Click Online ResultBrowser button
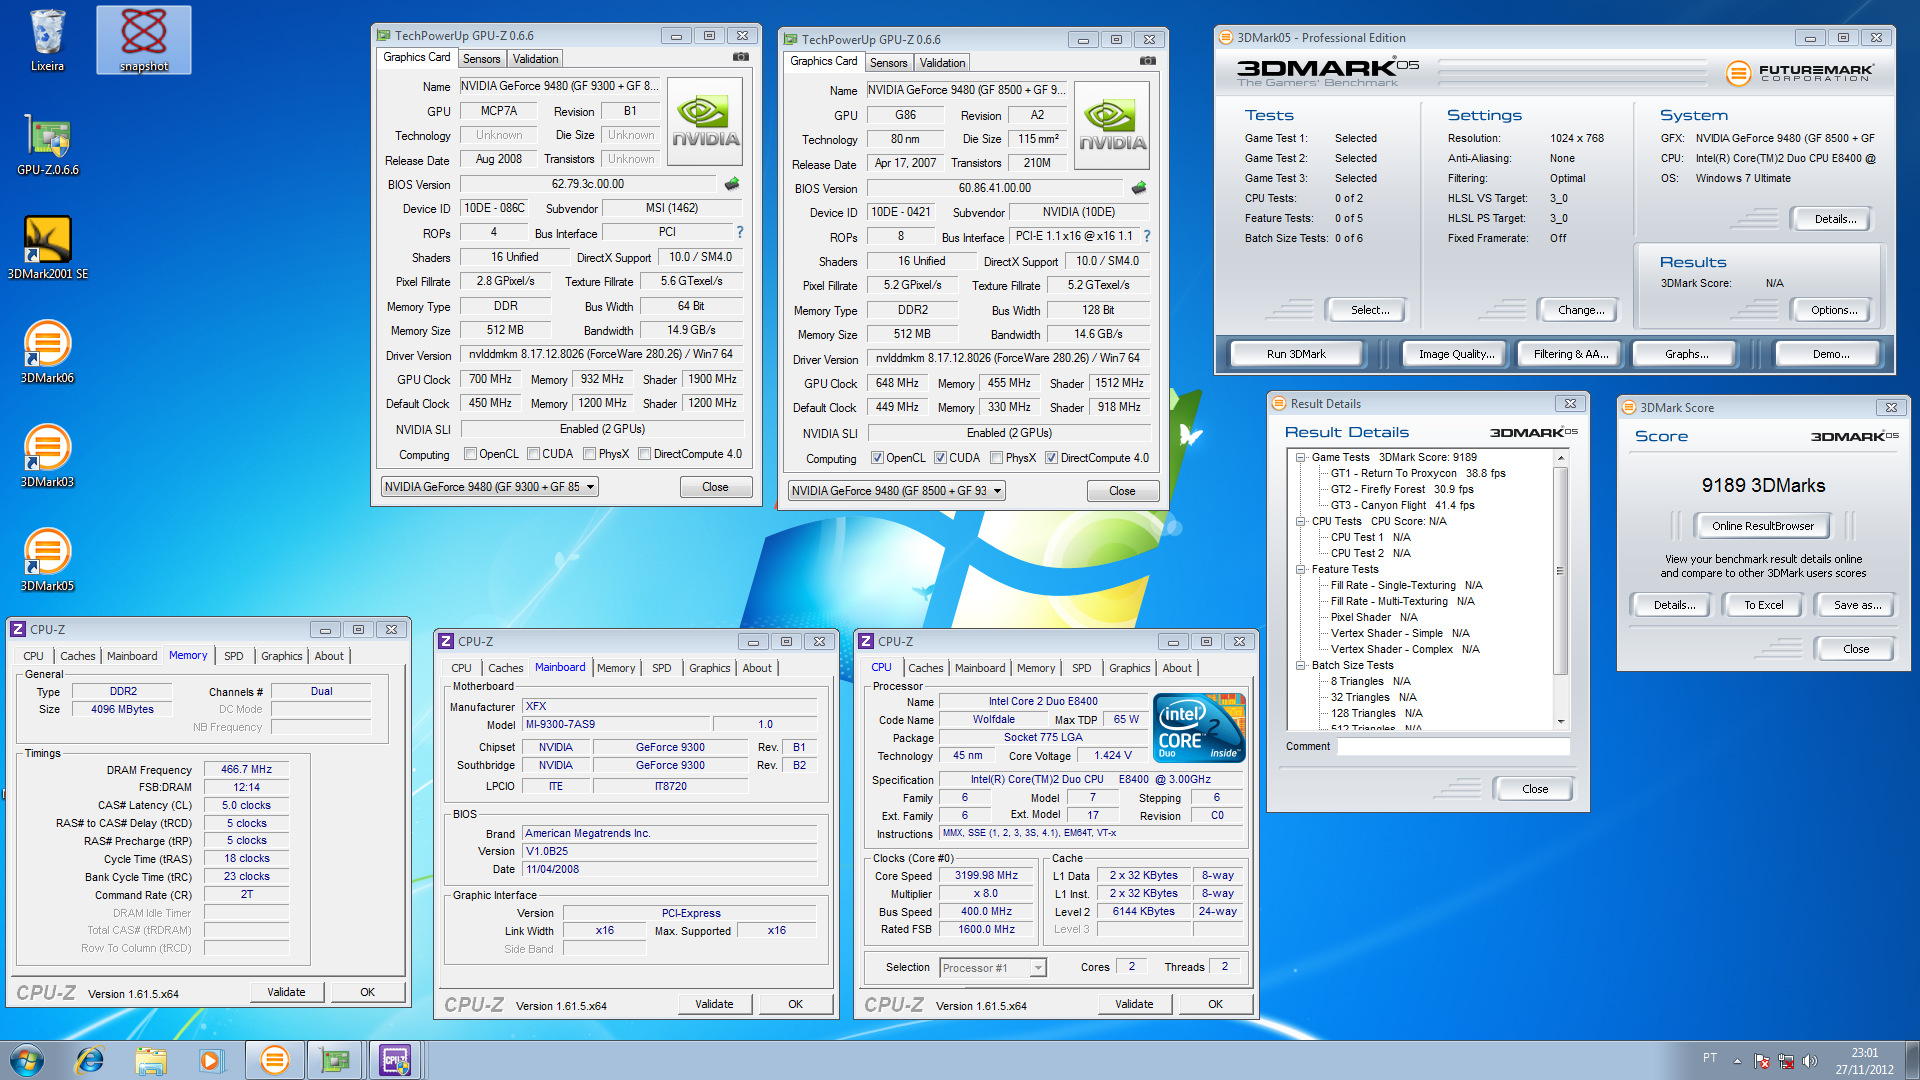The image size is (1920, 1080). pyautogui.click(x=1763, y=526)
